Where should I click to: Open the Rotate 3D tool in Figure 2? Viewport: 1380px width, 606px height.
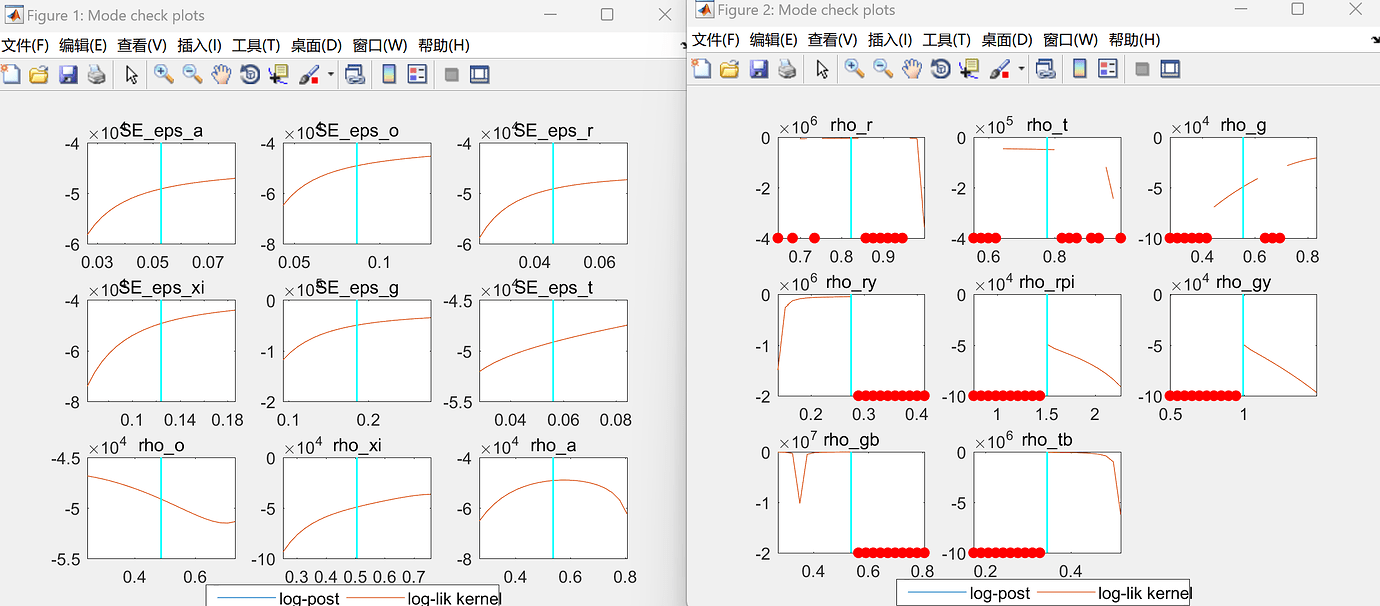(940, 69)
